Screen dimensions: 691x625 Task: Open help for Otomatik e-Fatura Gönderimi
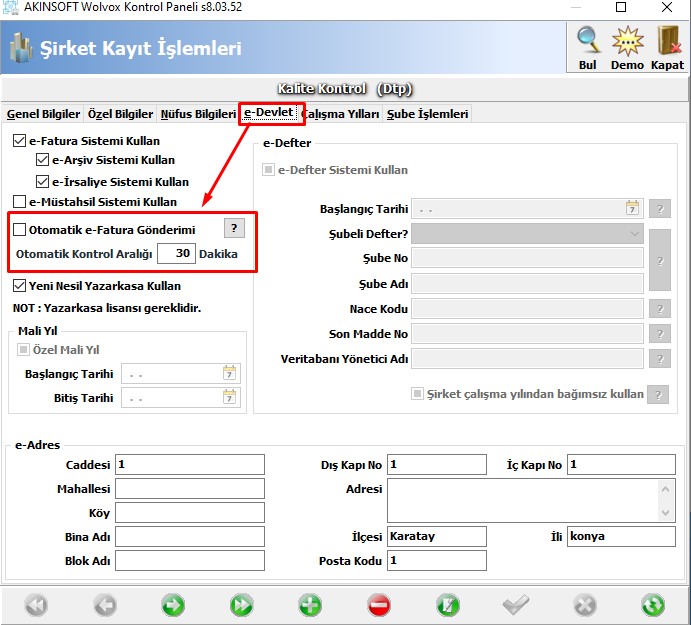click(234, 228)
